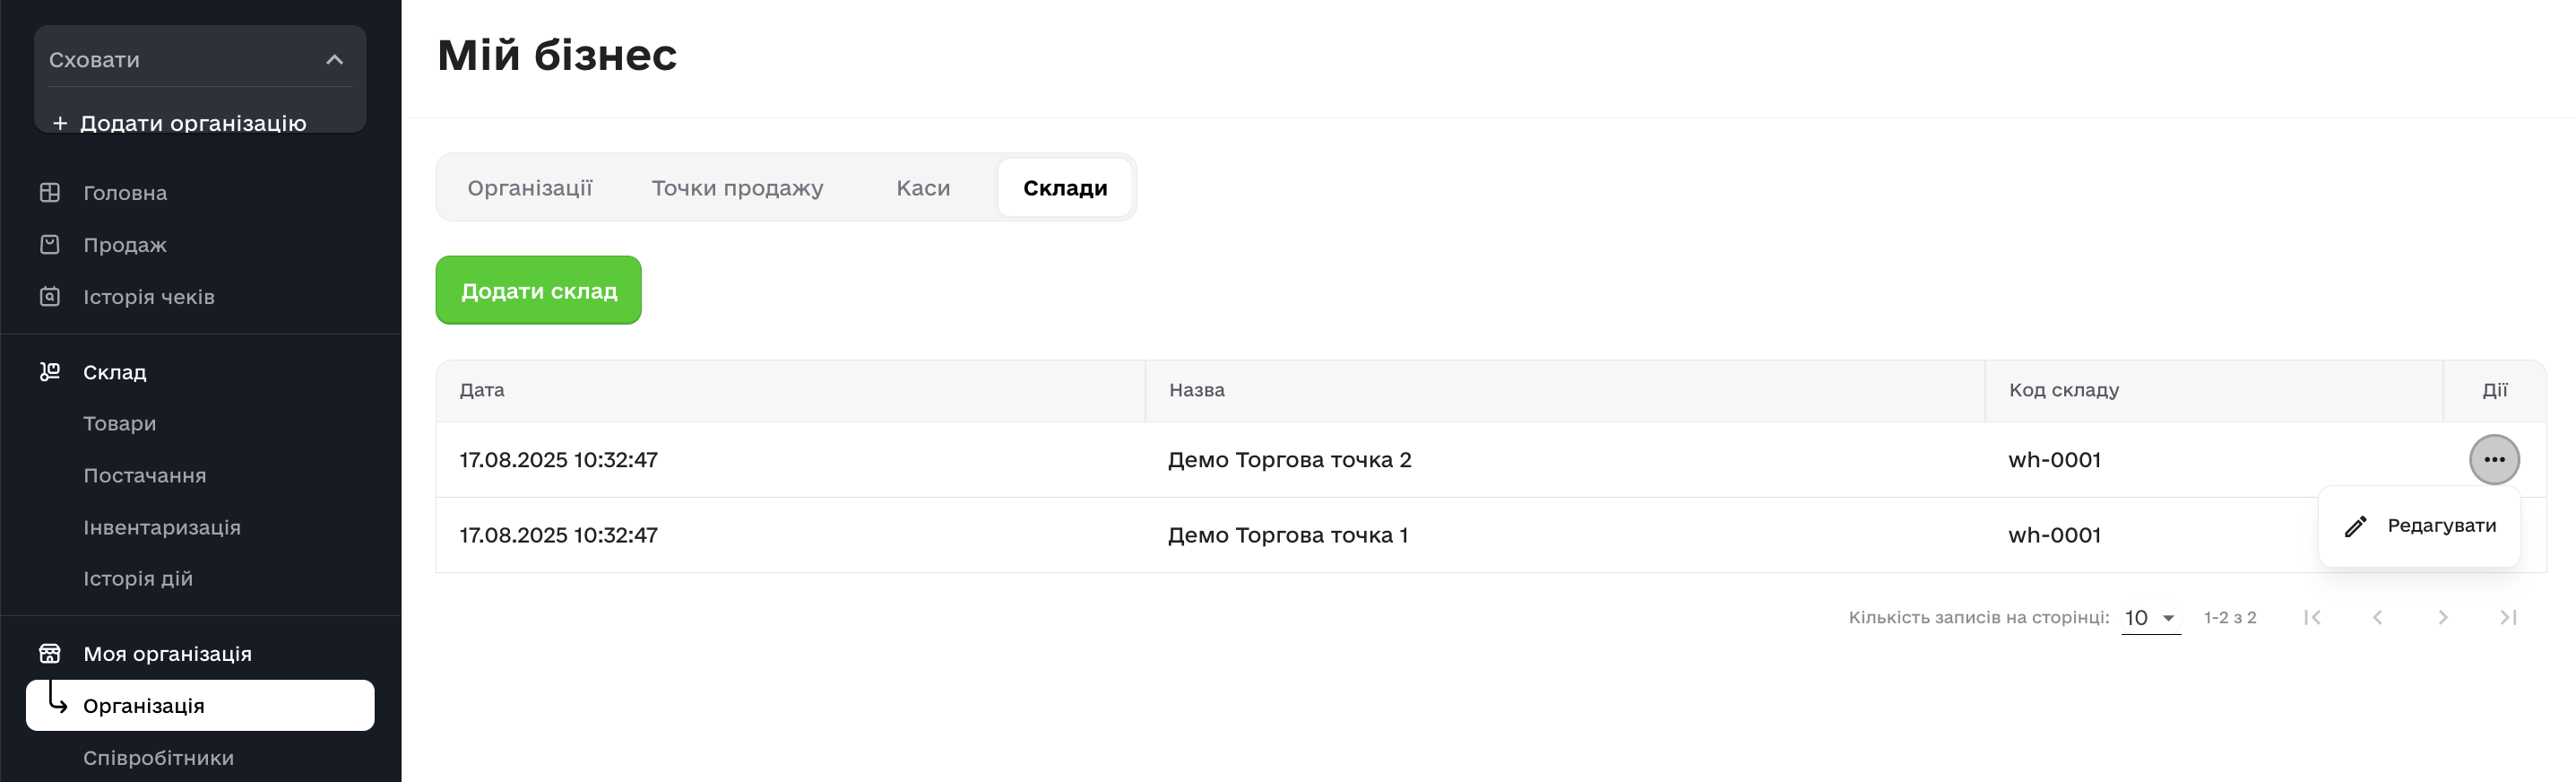Switch to the Організації tab
The height and width of the screenshot is (782, 2576).
[x=530, y=188]
